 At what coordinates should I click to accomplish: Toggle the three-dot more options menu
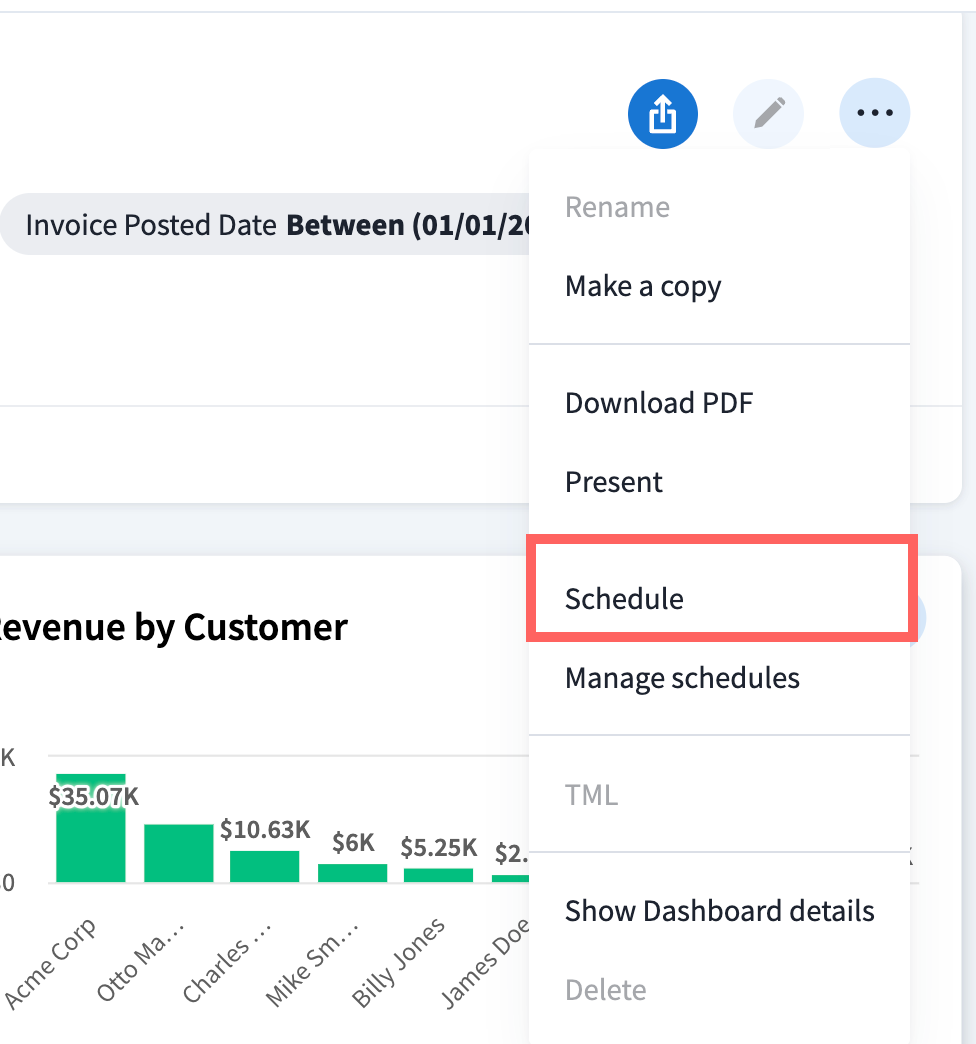pos(874,115)
